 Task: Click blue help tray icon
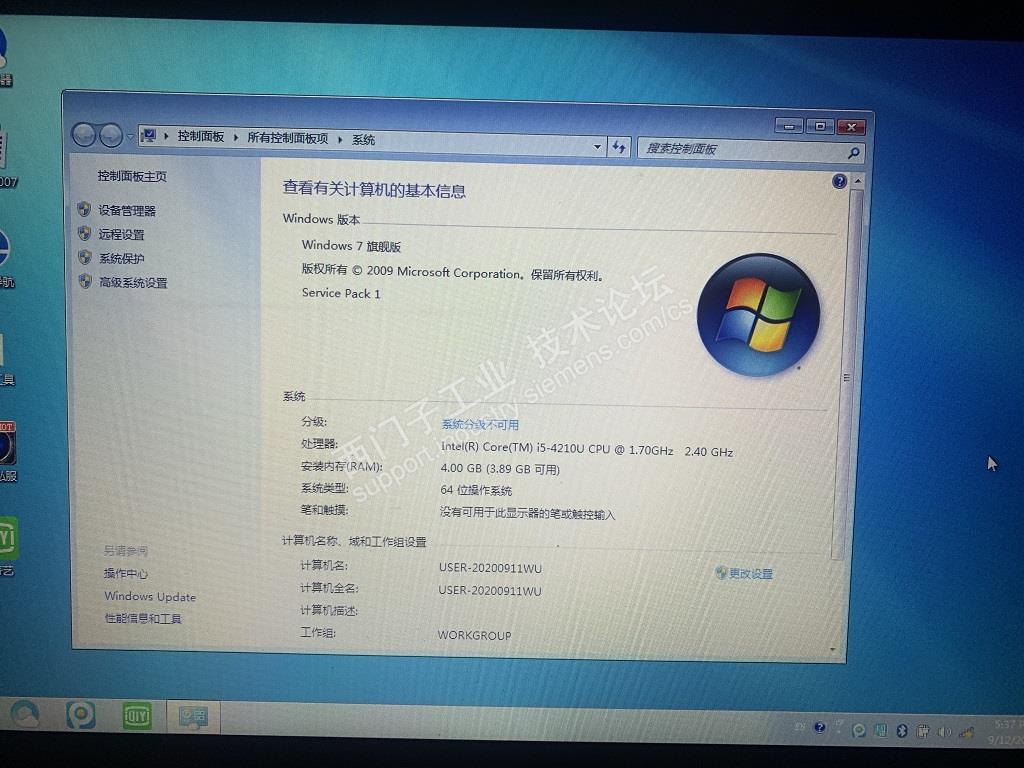tap(820, 728)
